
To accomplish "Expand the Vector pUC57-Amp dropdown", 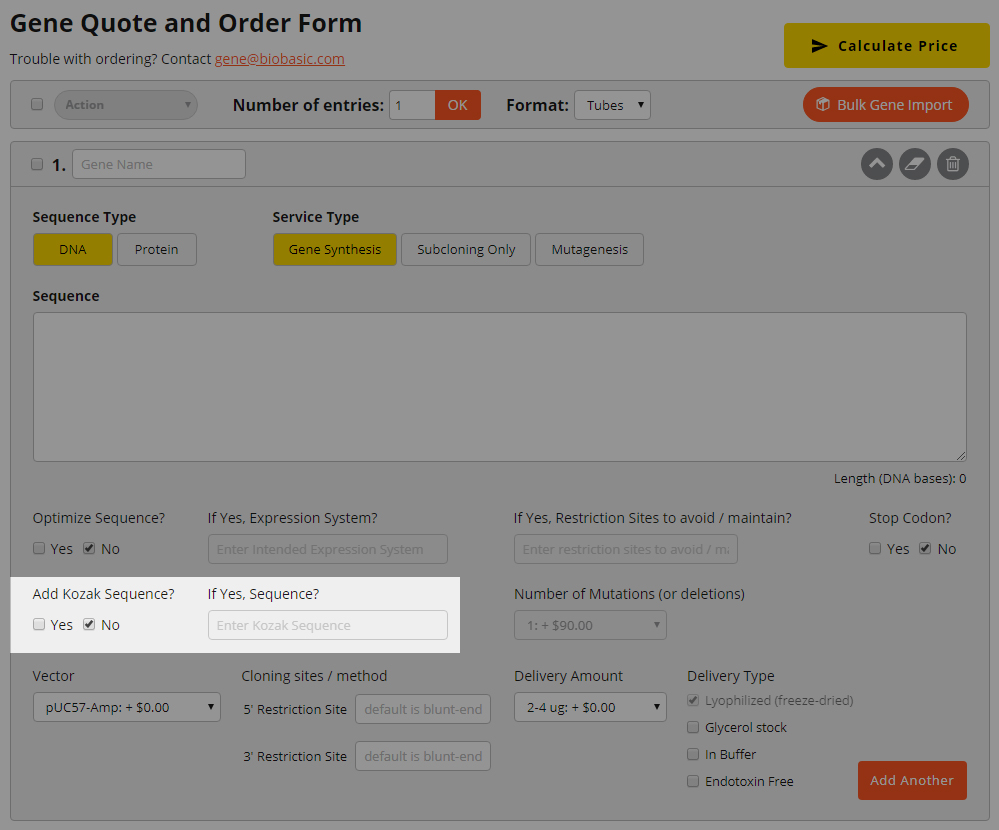I will 127,708.
